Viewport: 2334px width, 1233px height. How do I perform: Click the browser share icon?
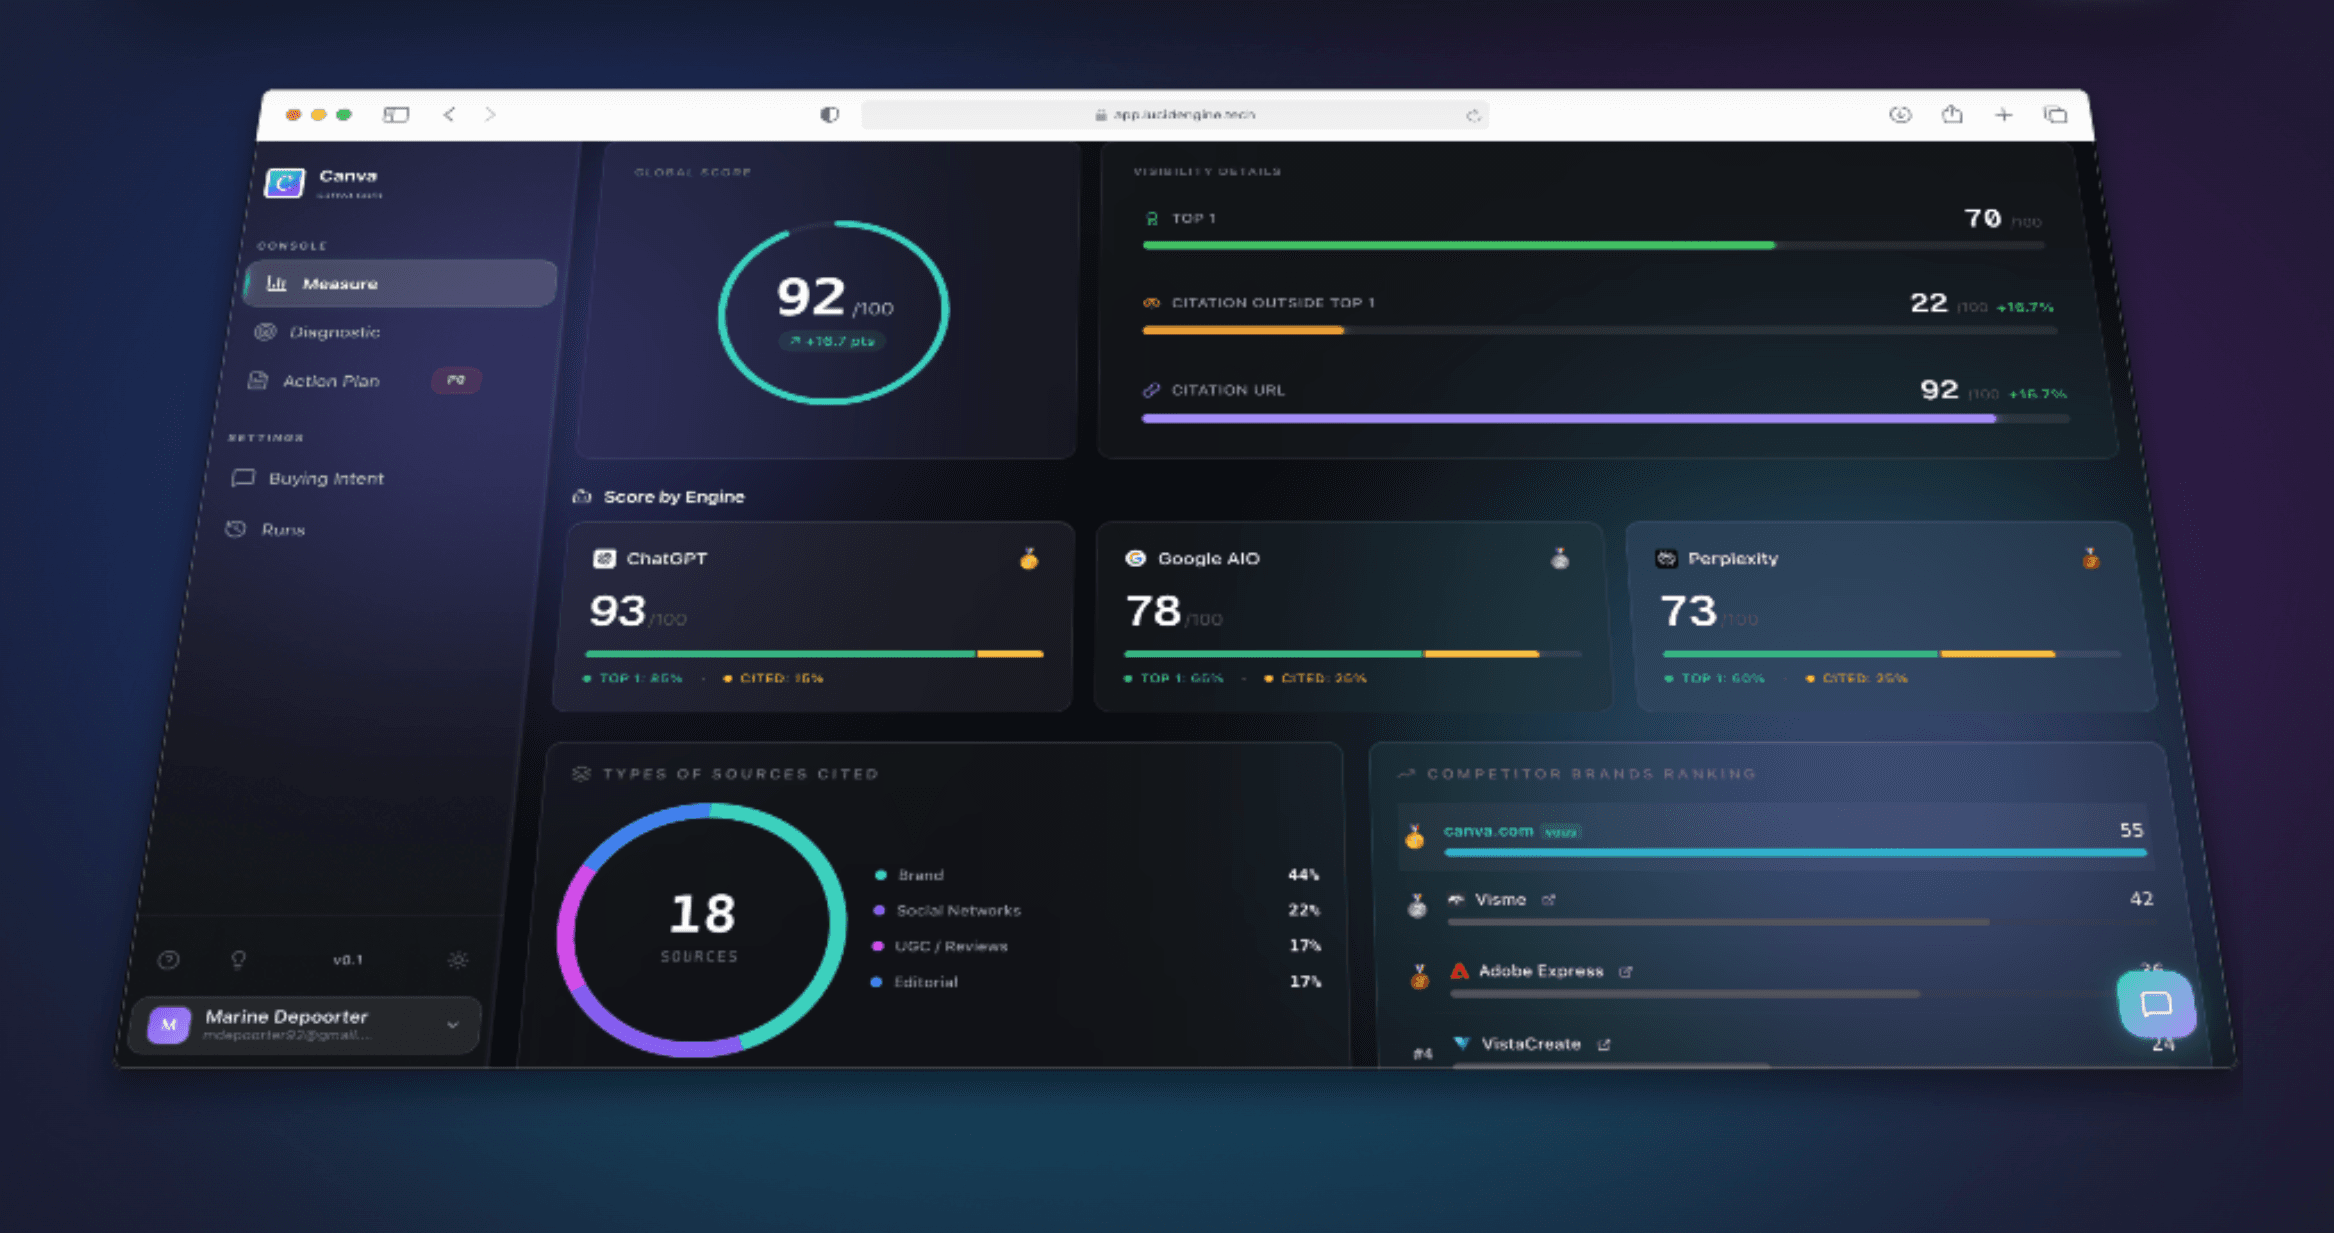coord(1952,115)
